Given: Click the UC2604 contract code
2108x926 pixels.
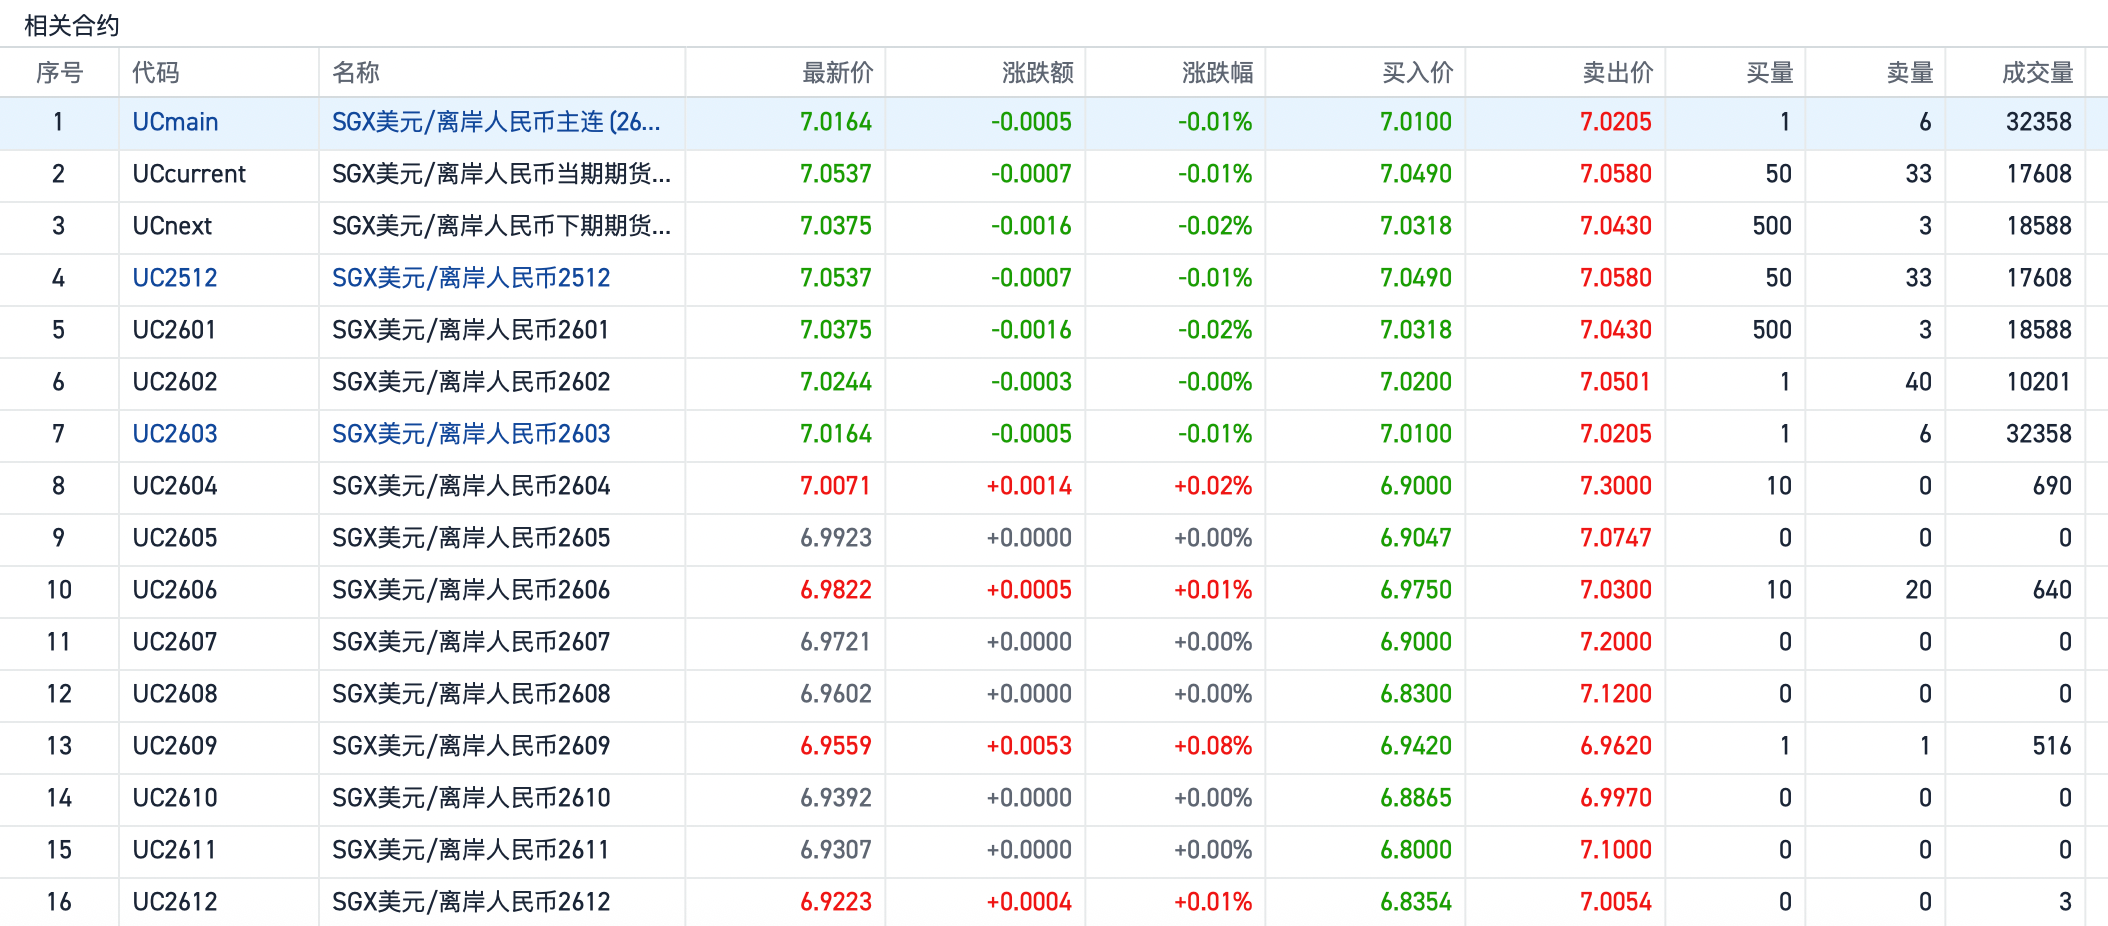Looking at the screenshot, I should [175, 486].
